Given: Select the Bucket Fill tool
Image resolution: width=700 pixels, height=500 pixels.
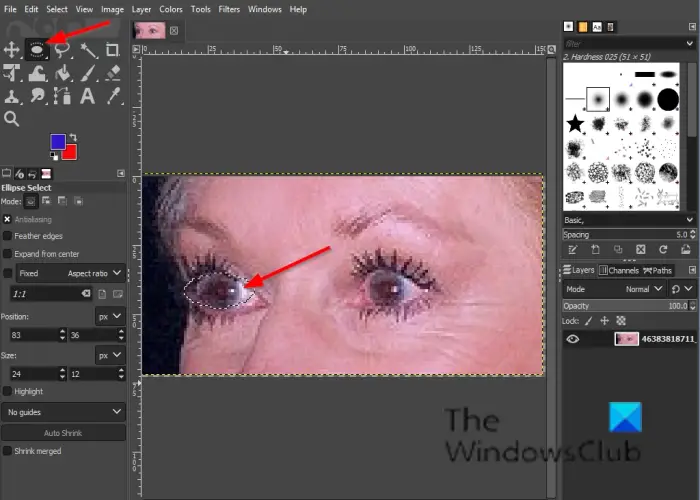Looking at the screenshot, I should coord(62,73).
